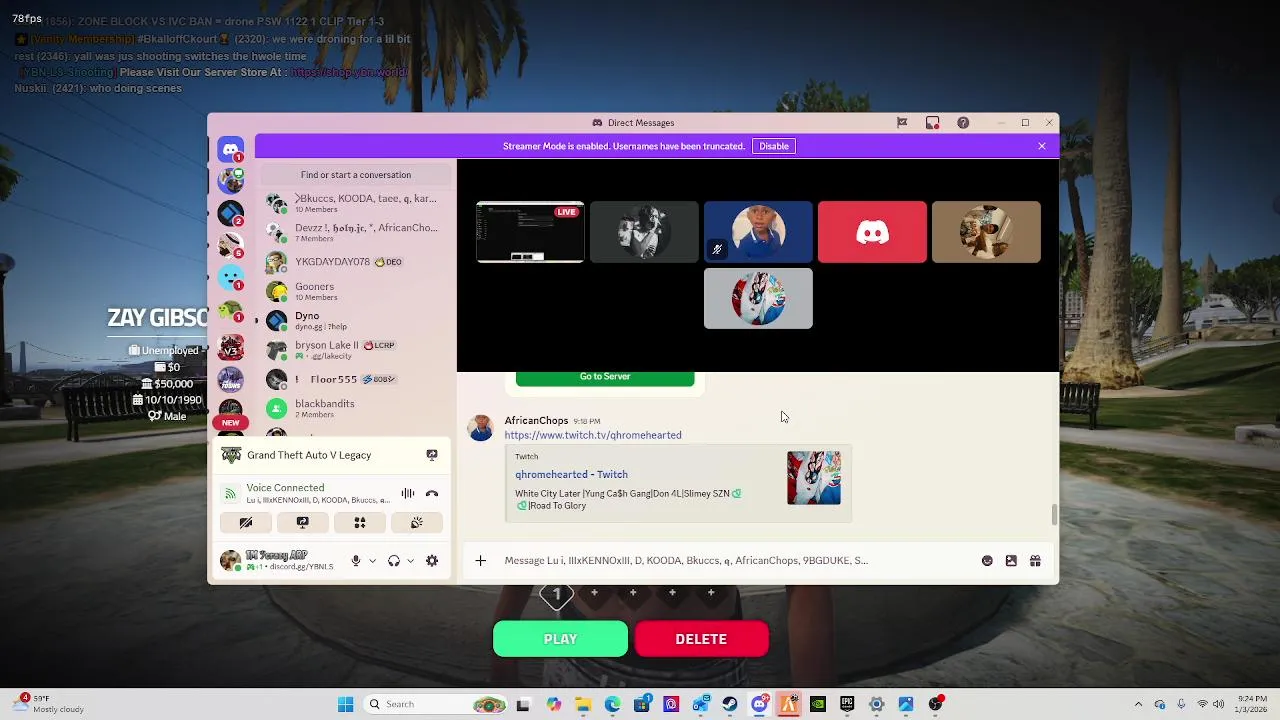The height and width of the screenshot is (720, 1280).
Task: Disconnect from voice call
Action: pyautogui.click(x=432, y=494)
